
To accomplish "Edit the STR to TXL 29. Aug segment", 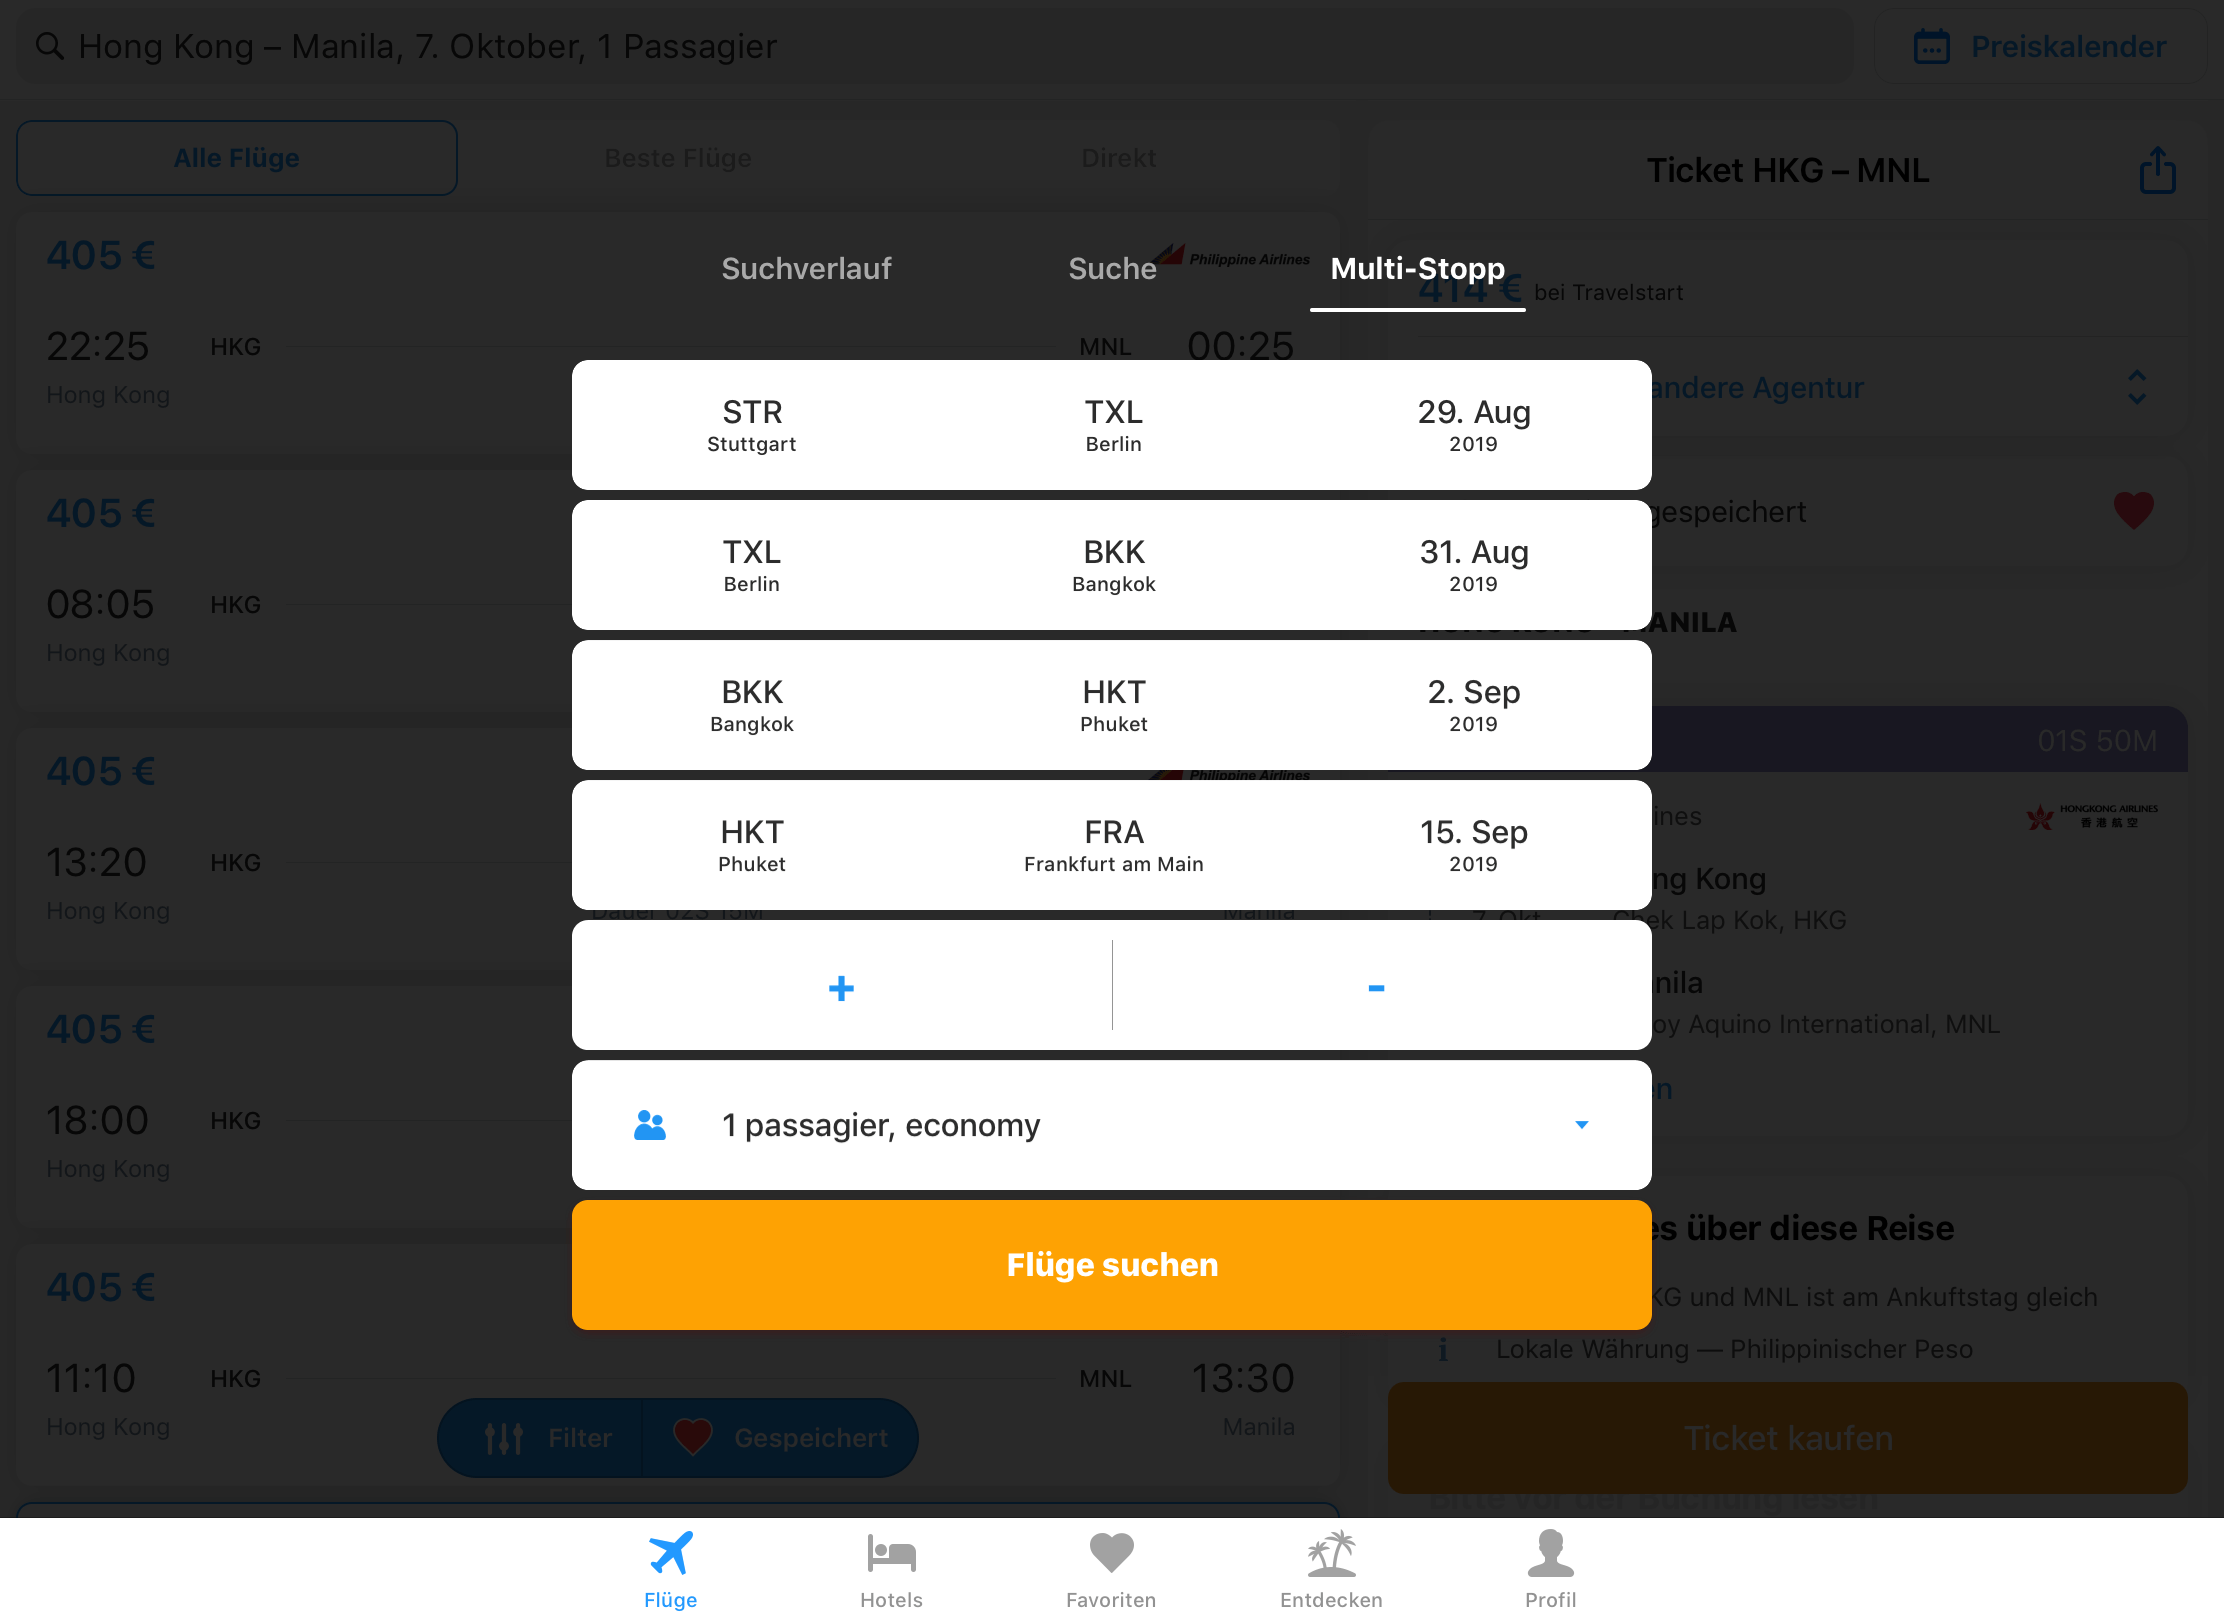I will click(1111, 425).
